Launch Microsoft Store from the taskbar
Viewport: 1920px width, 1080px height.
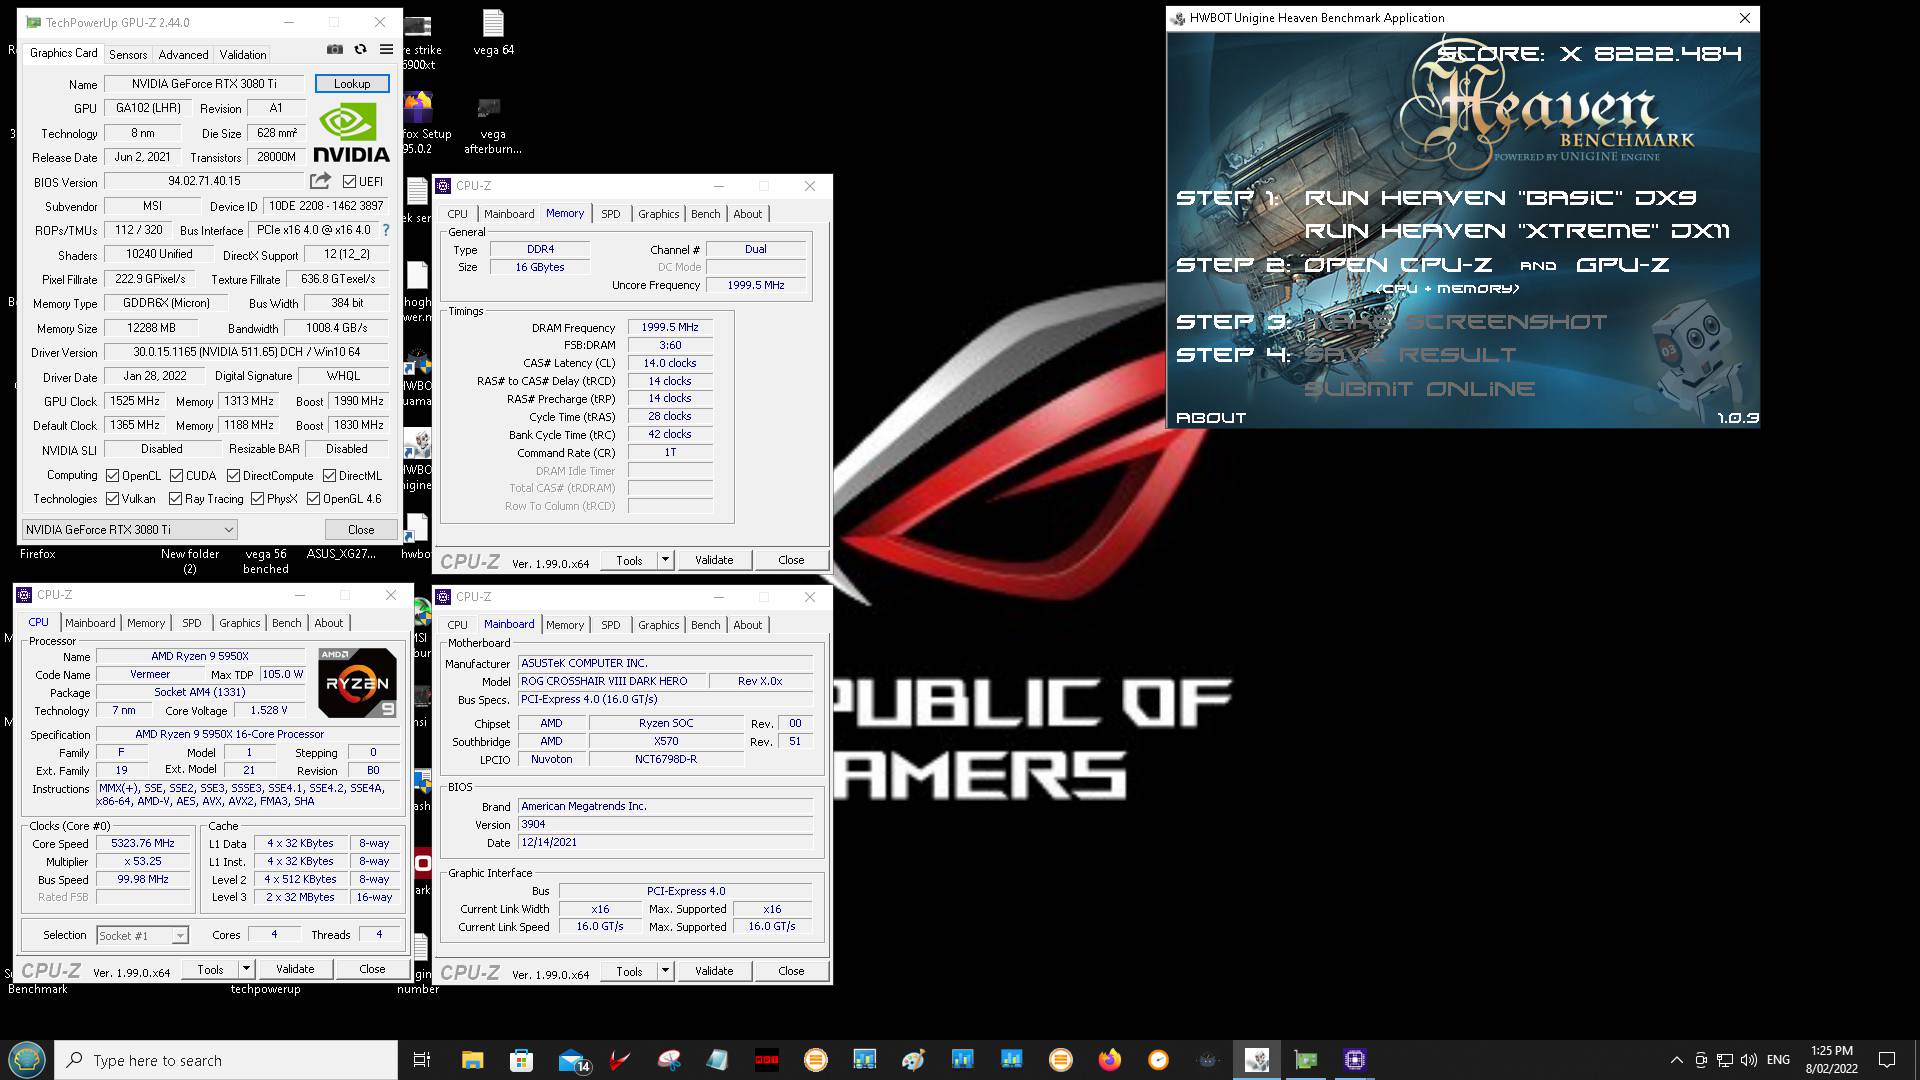(521, 1060)
